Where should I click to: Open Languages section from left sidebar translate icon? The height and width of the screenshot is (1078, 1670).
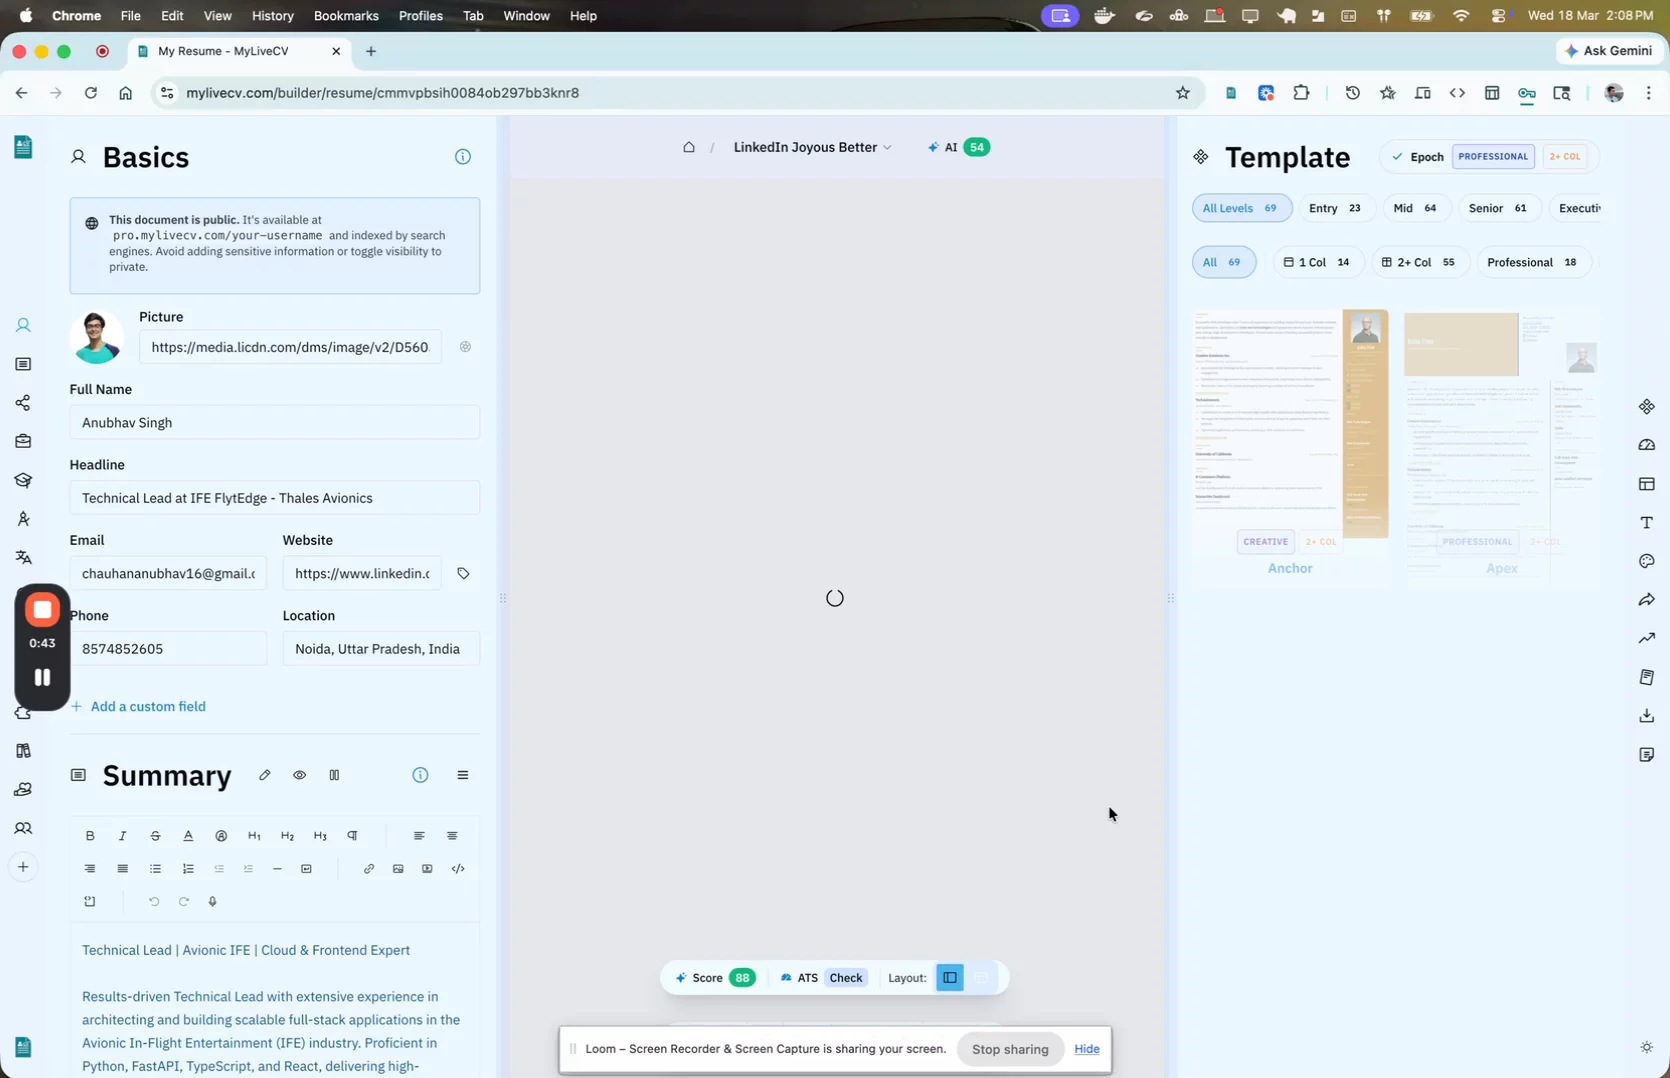tap(23, 557)
